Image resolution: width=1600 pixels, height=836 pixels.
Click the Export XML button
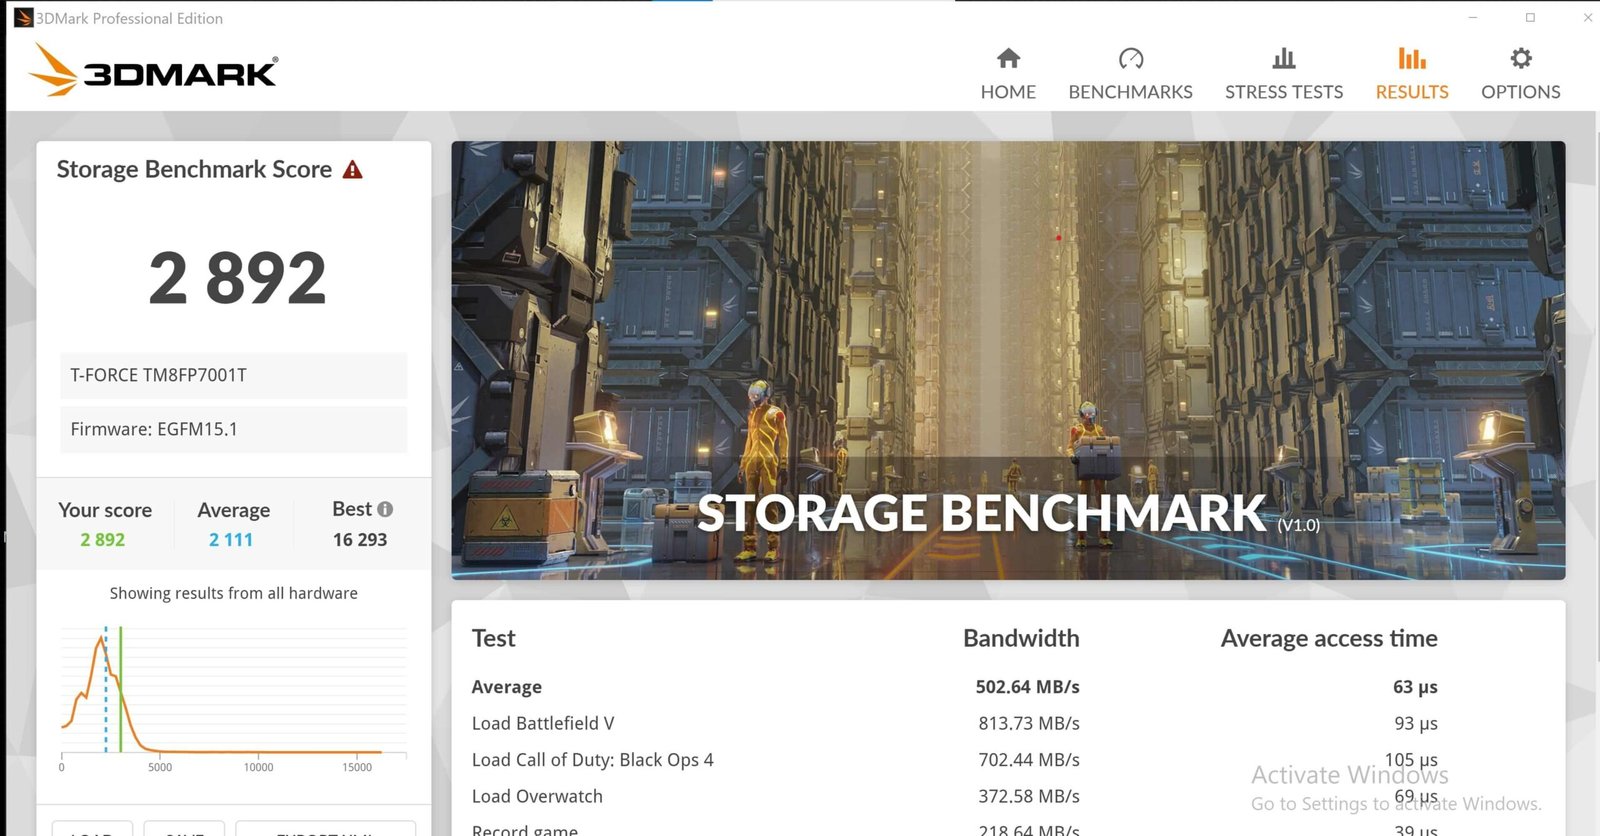pyautogui.click(x=325, y=829)
